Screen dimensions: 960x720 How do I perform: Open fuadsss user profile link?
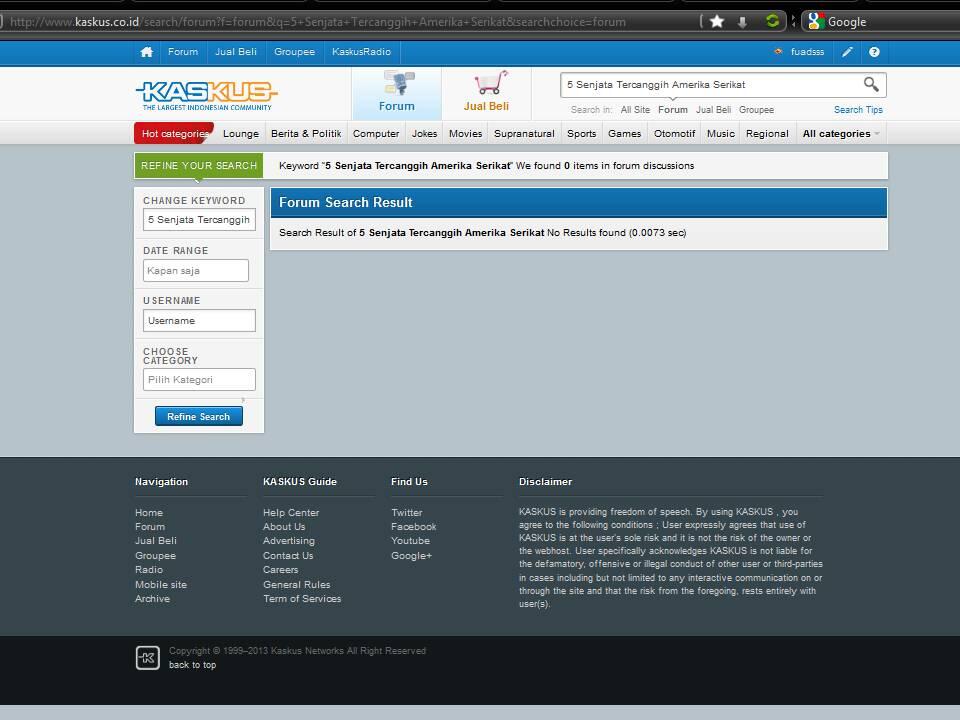pyautogui.click(x=808, y=52)
